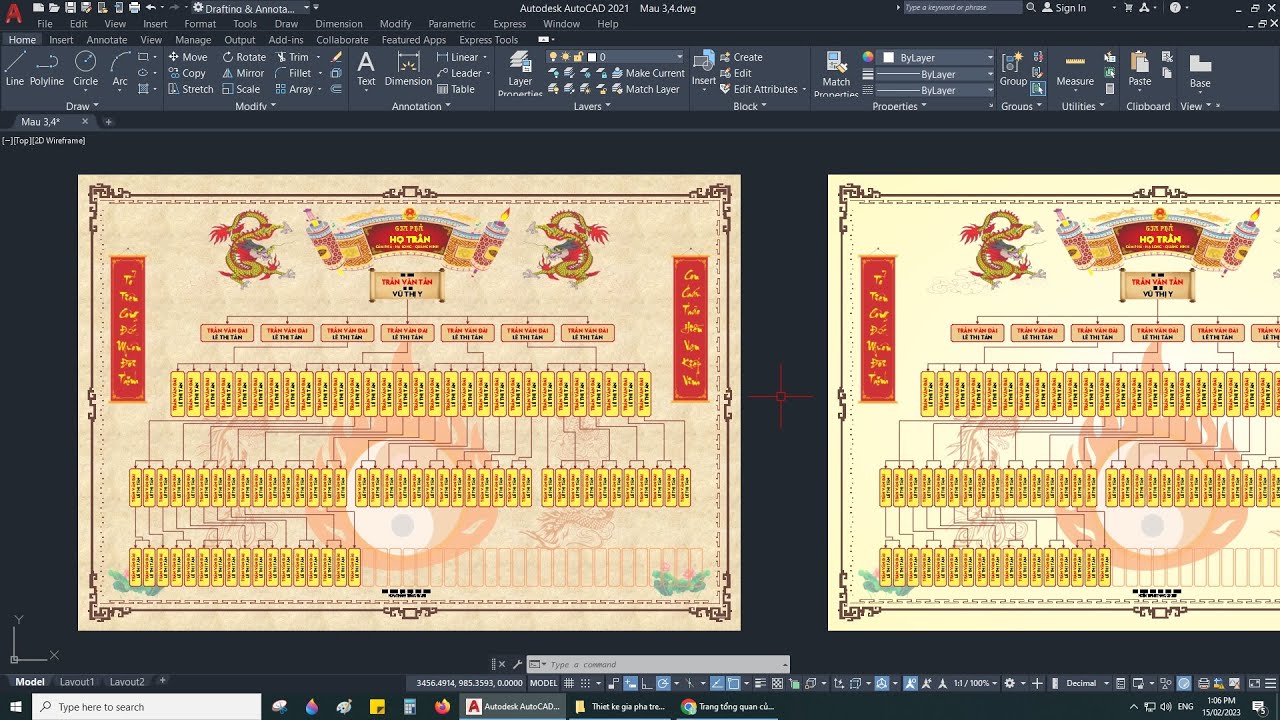Select the Polyline tool
1280x720 pixels.
(x=46, y=69)
